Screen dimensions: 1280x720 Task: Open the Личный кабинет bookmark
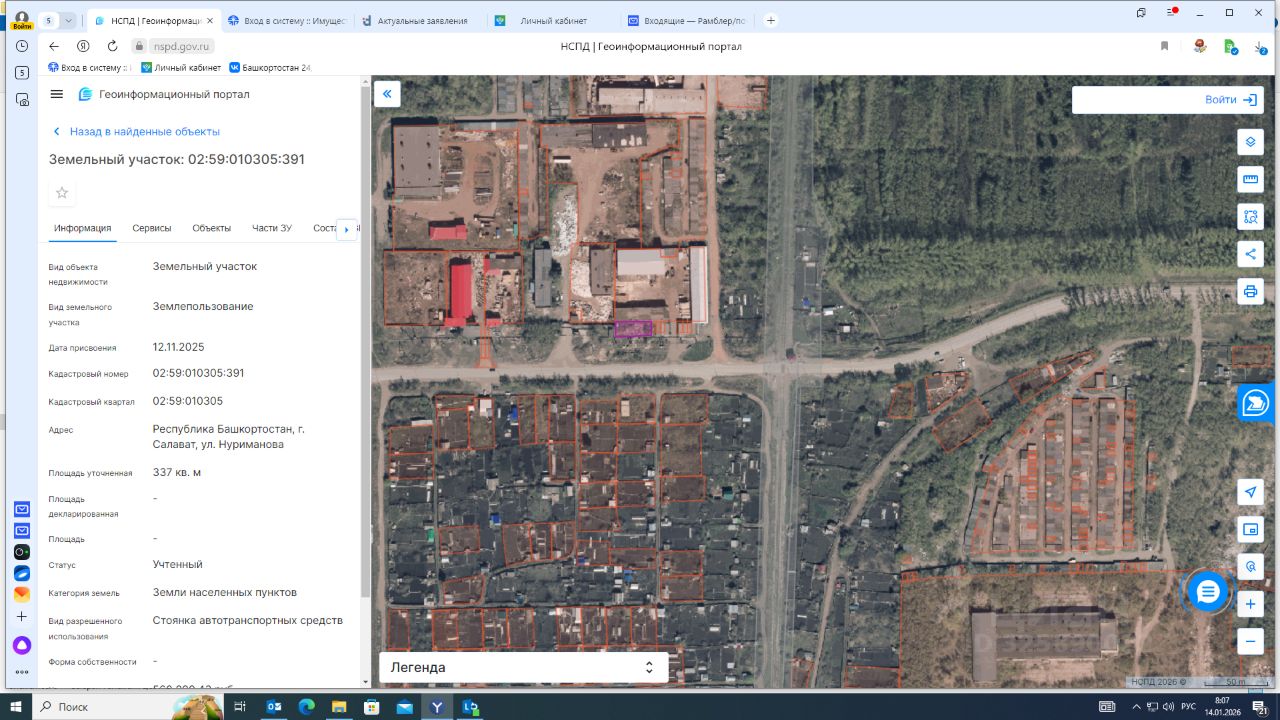[181, 68]
